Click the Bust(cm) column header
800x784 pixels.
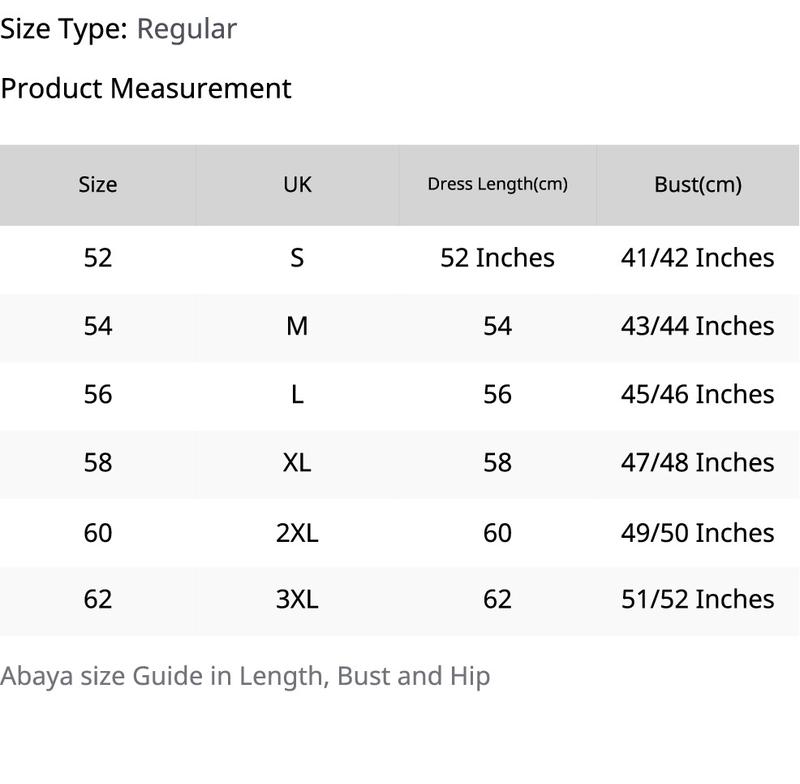698,184
